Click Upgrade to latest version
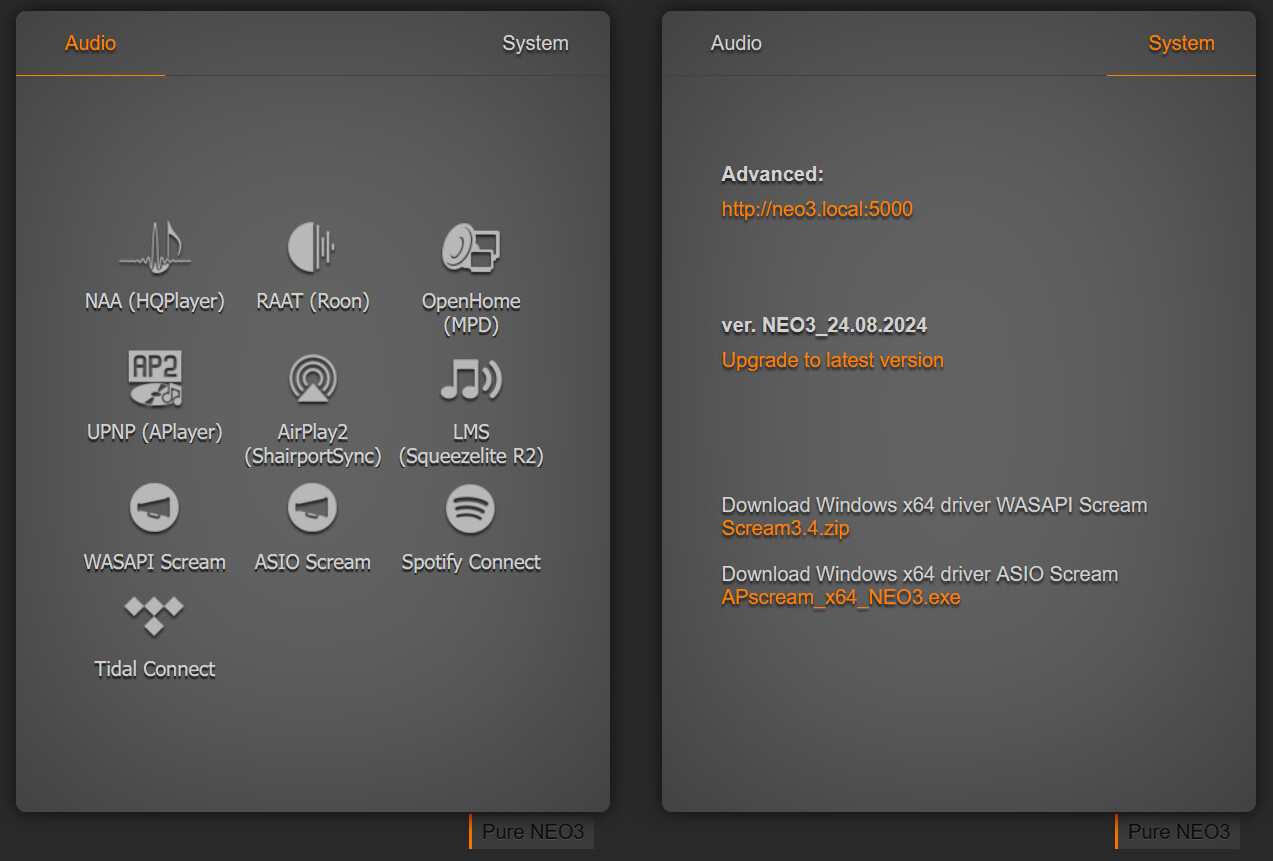Viewport: 1273px width, 861px height. click(832, 360)
